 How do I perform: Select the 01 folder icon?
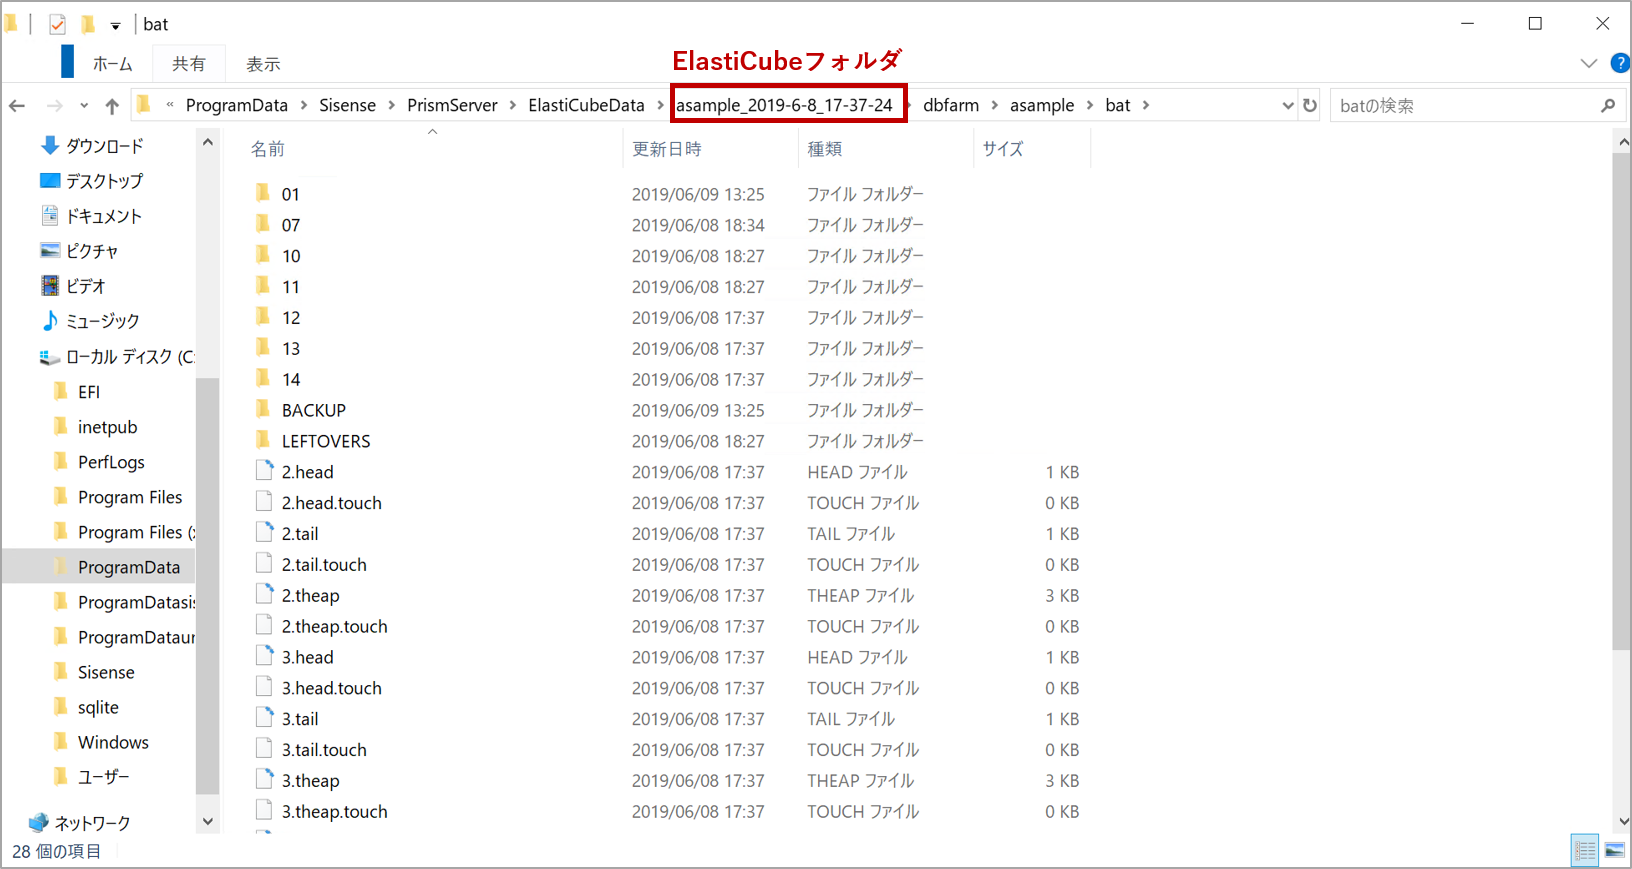tap(263, 193)
